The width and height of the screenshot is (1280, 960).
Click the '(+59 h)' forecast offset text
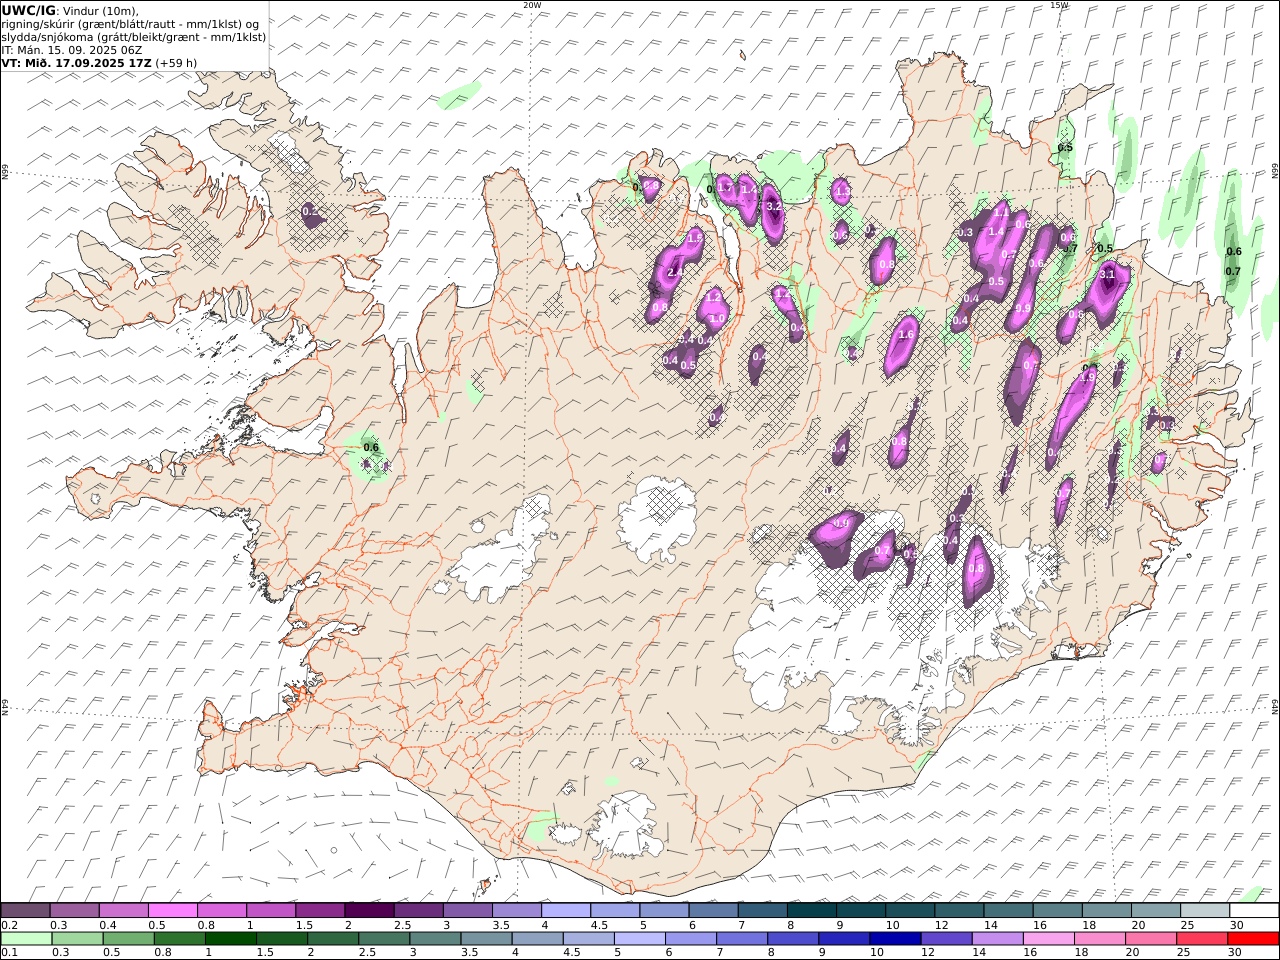click(x=176, y=63)
